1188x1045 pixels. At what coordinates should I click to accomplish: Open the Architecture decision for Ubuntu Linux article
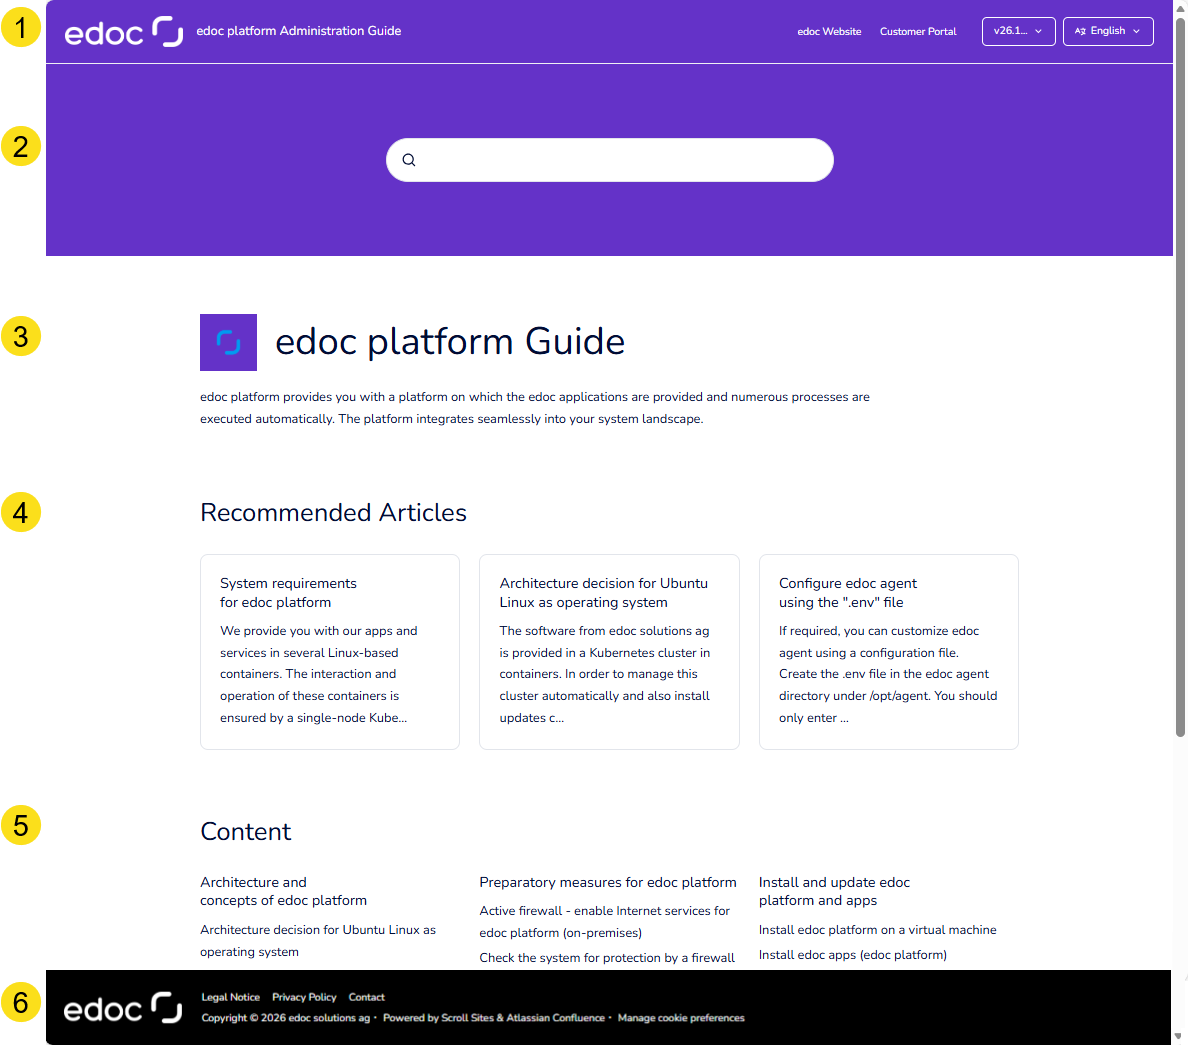tap(604, 592)
